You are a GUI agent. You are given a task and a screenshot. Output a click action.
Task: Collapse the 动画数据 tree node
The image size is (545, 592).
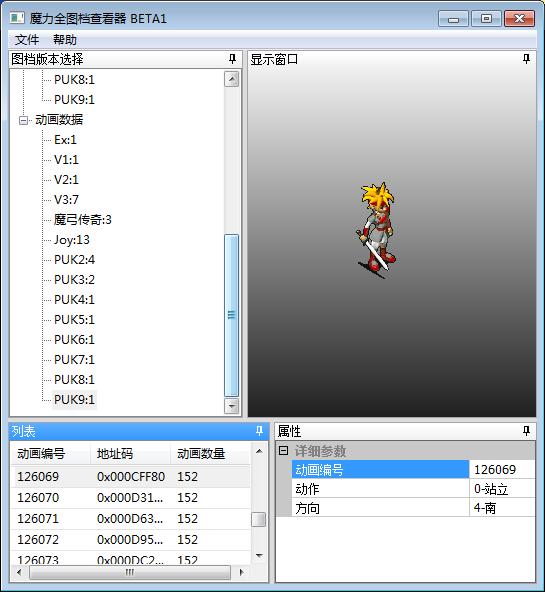click(23, 120)
